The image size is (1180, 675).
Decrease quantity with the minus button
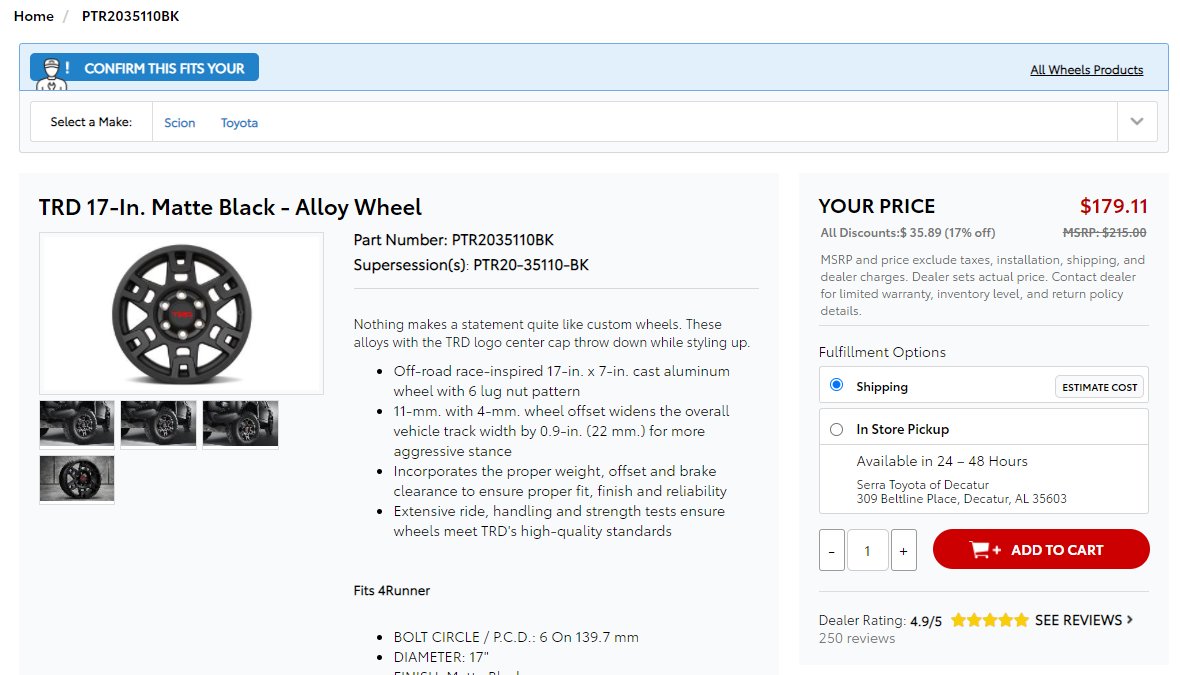click(832, 550)
